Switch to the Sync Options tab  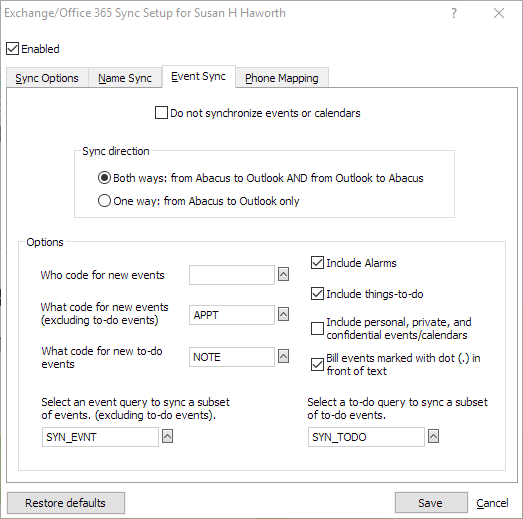tap(47, 78)
